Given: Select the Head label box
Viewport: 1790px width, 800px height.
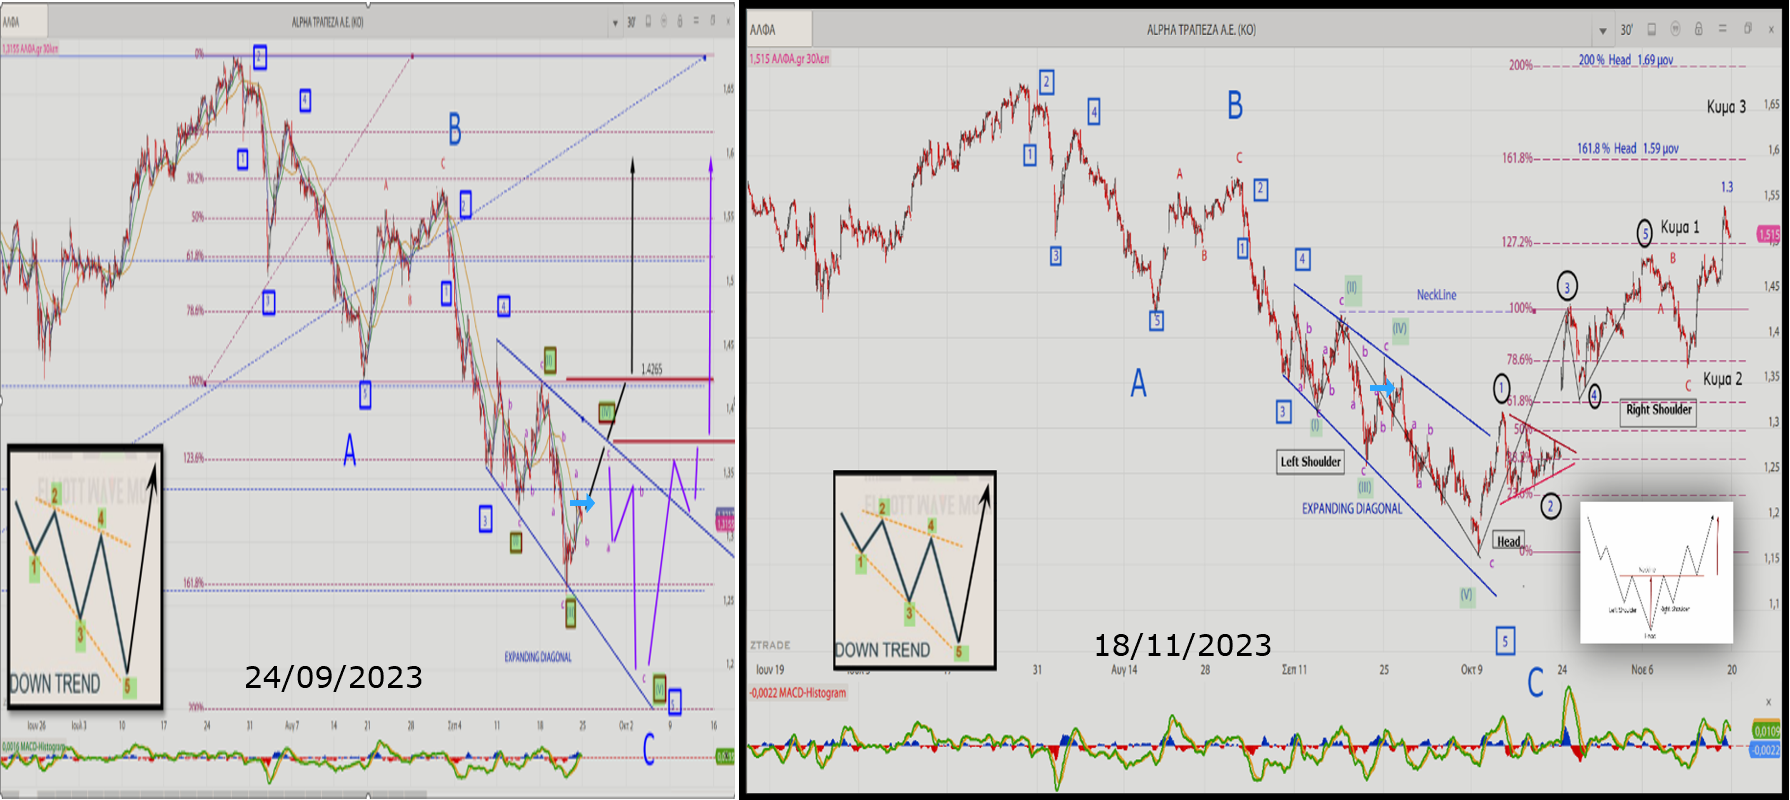Looking at the screenshot, I should (1508, 542).
